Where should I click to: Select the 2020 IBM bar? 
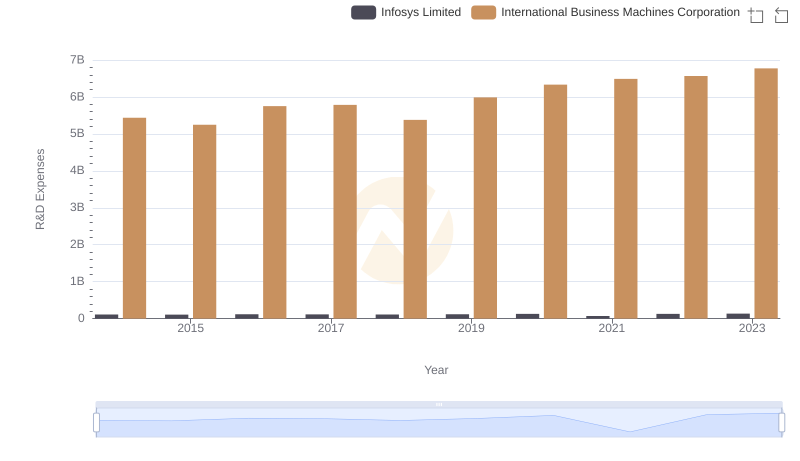click(x=556, y=201)
